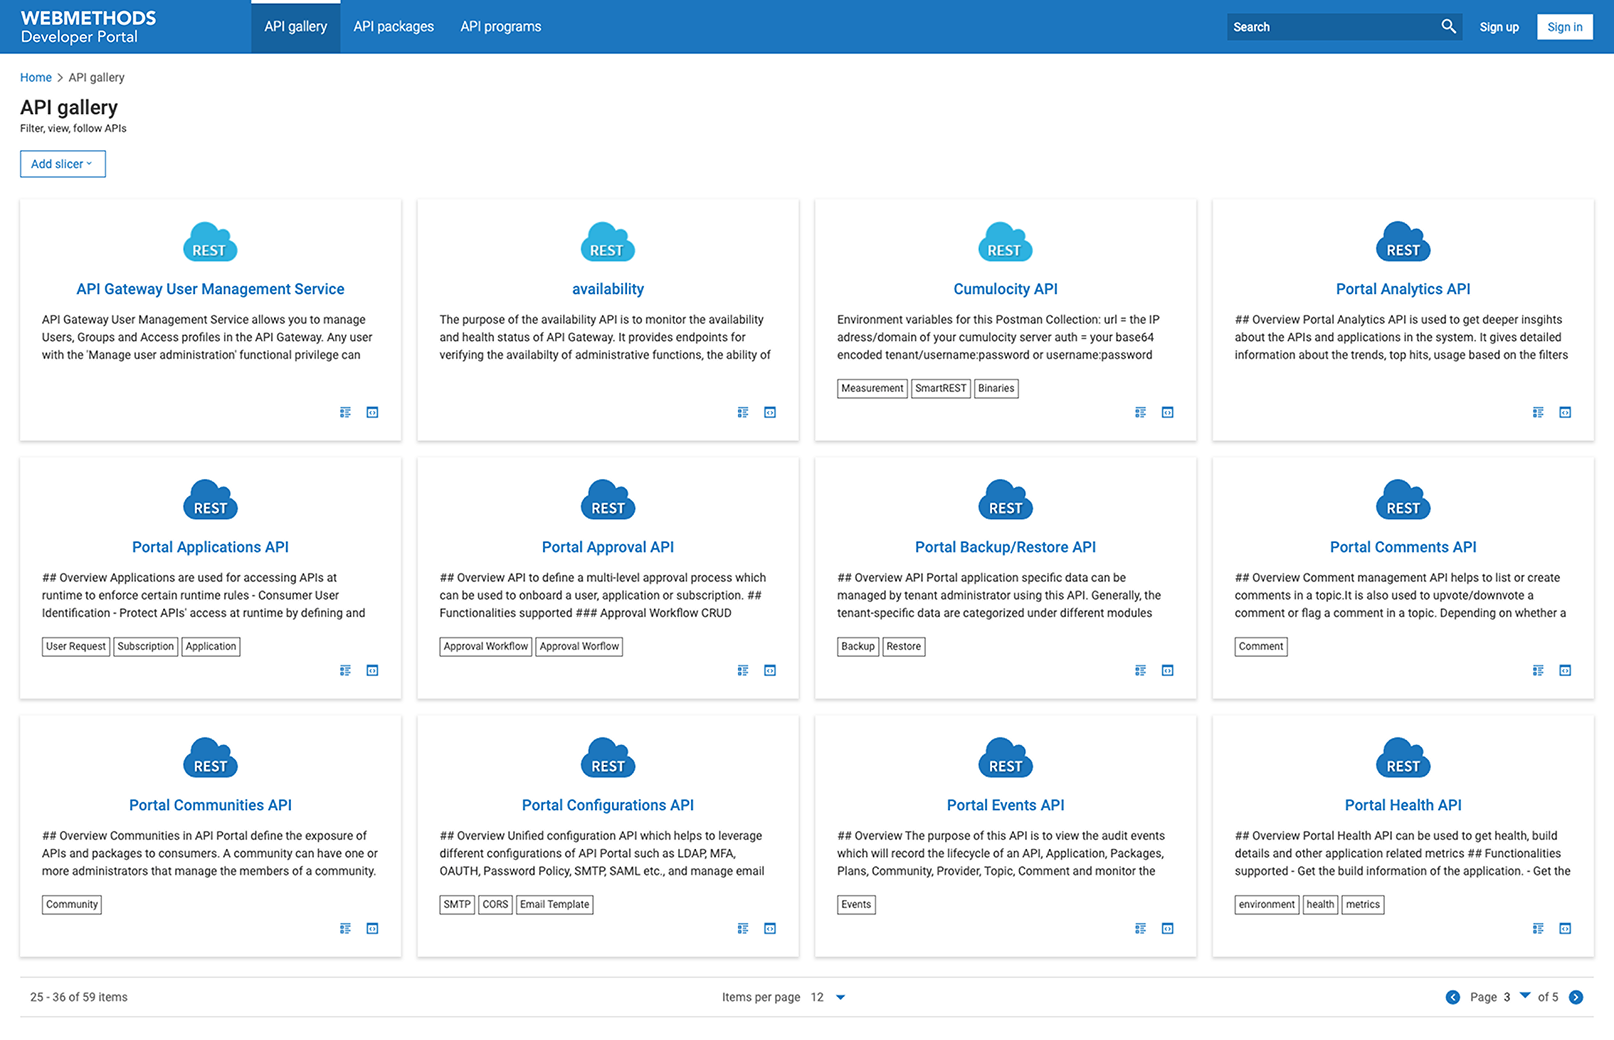Click the CORS tag

click(495, 904)
